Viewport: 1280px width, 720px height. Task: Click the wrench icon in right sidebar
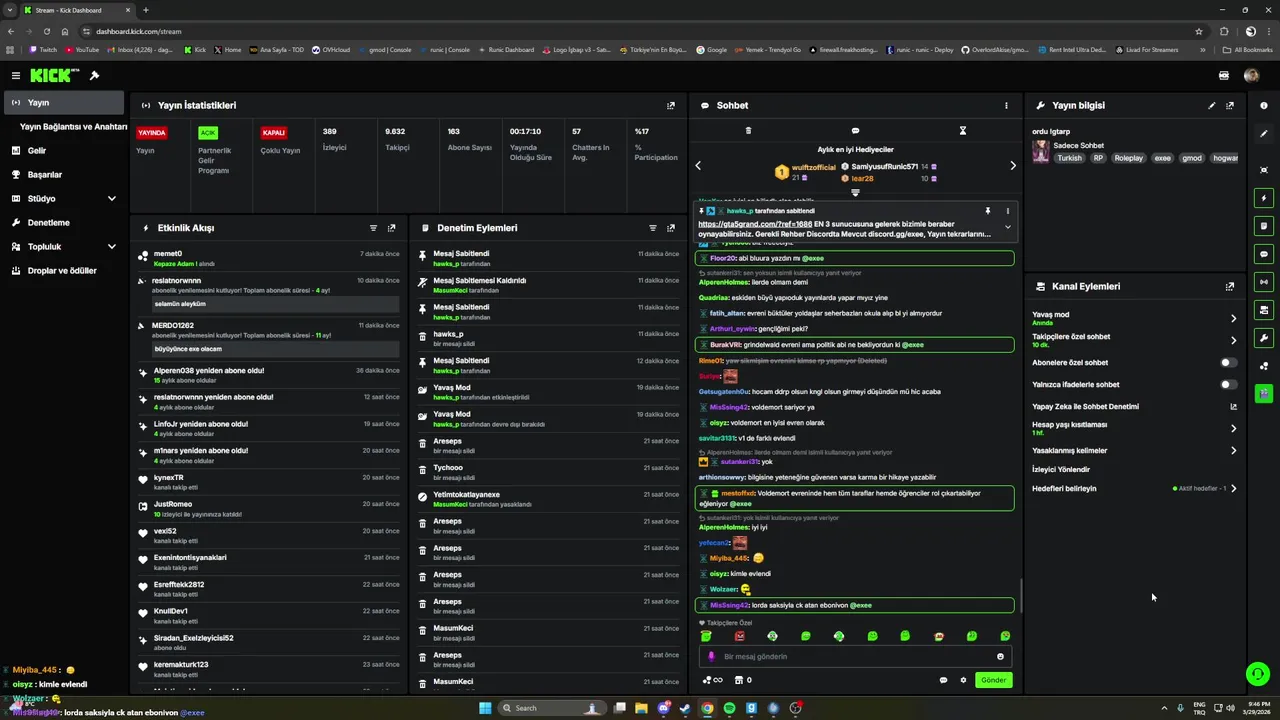1264,338
